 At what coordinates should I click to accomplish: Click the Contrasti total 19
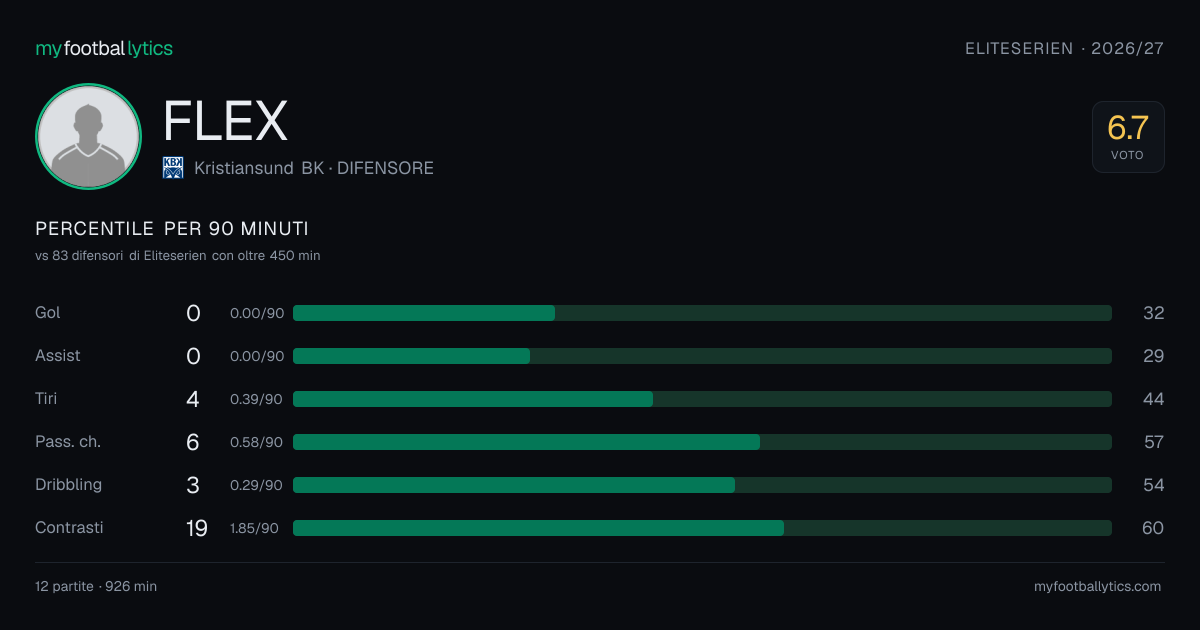tap(197, 528)
